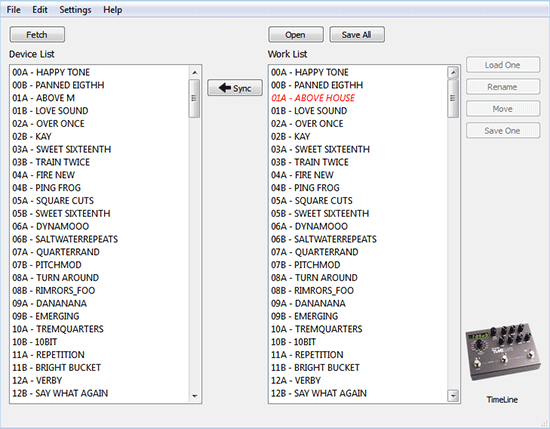This screenshot has width=550, height=429.
Task: Click the Sync arrow button
Action: 235,88
